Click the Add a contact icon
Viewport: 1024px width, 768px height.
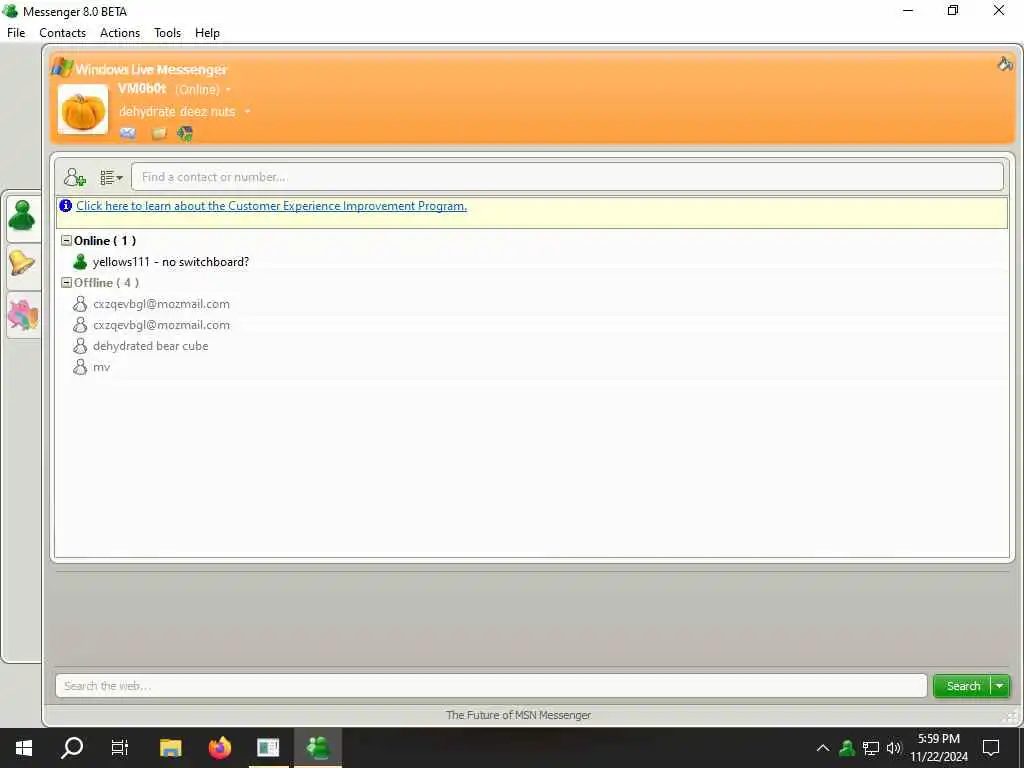pyautogui.click(x=74, y=177)
